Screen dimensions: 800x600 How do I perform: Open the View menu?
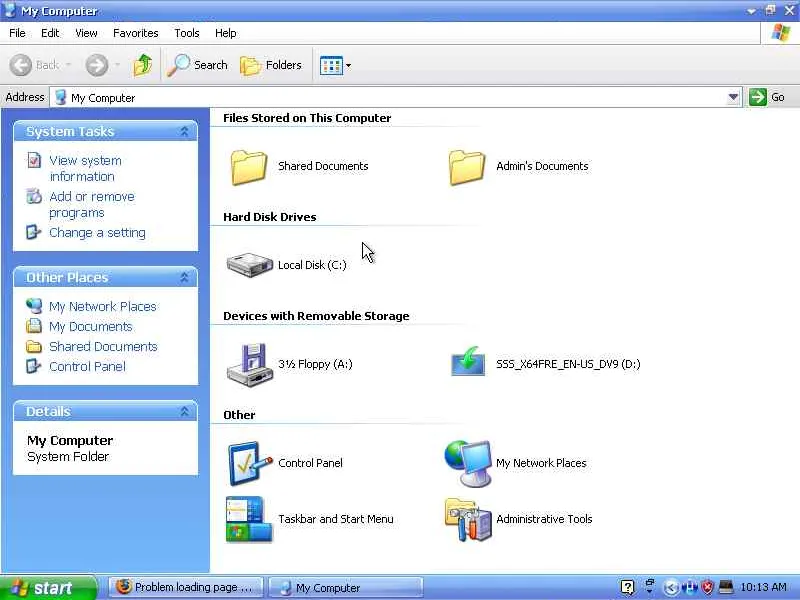point(86,33)
